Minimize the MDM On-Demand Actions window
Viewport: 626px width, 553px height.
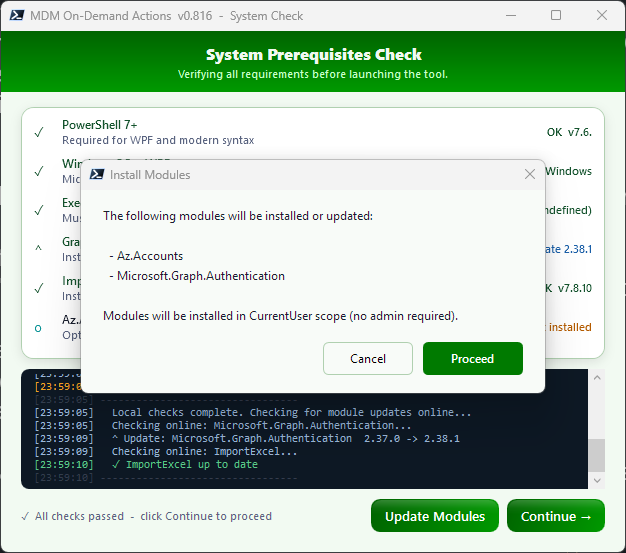click(511, 16)
